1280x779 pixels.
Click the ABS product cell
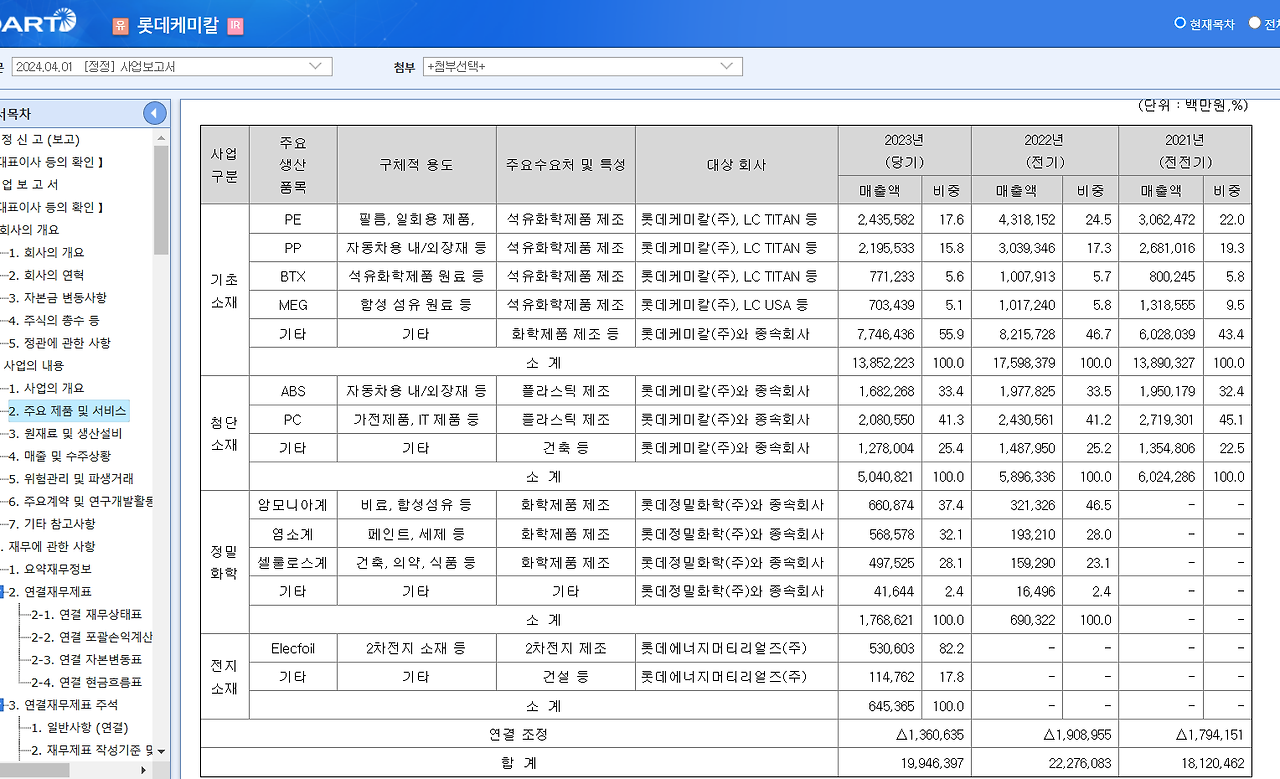pyautogui.click(x=293, y=391)
